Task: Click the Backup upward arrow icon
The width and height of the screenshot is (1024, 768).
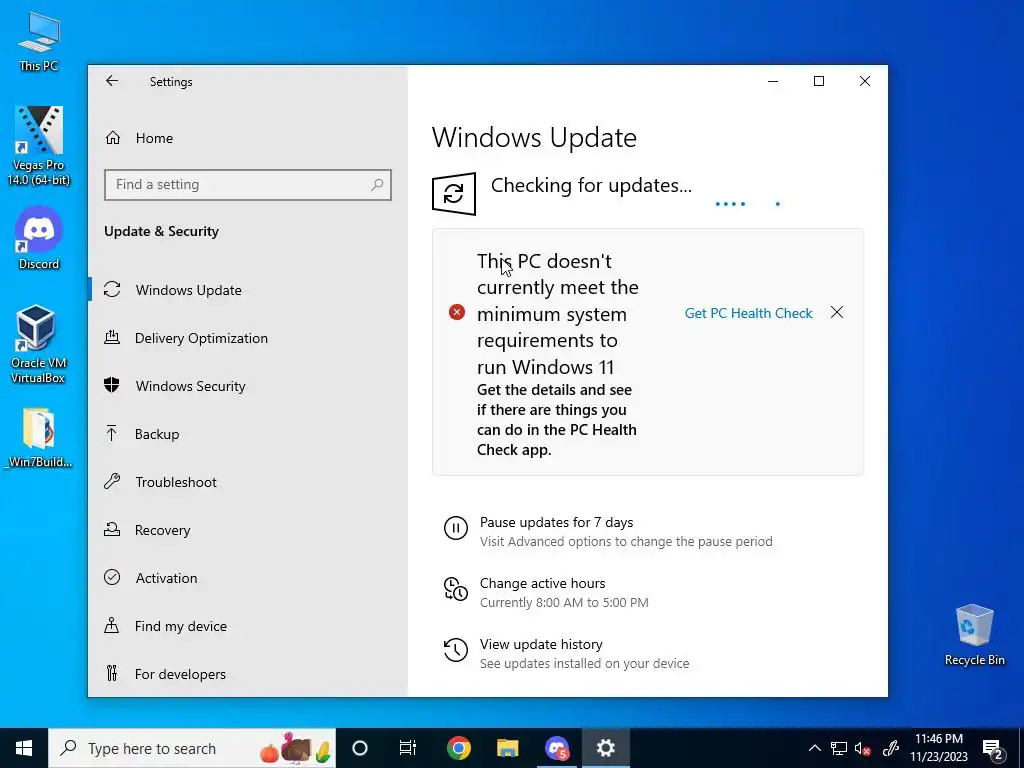Action: [x=112, y=433]
